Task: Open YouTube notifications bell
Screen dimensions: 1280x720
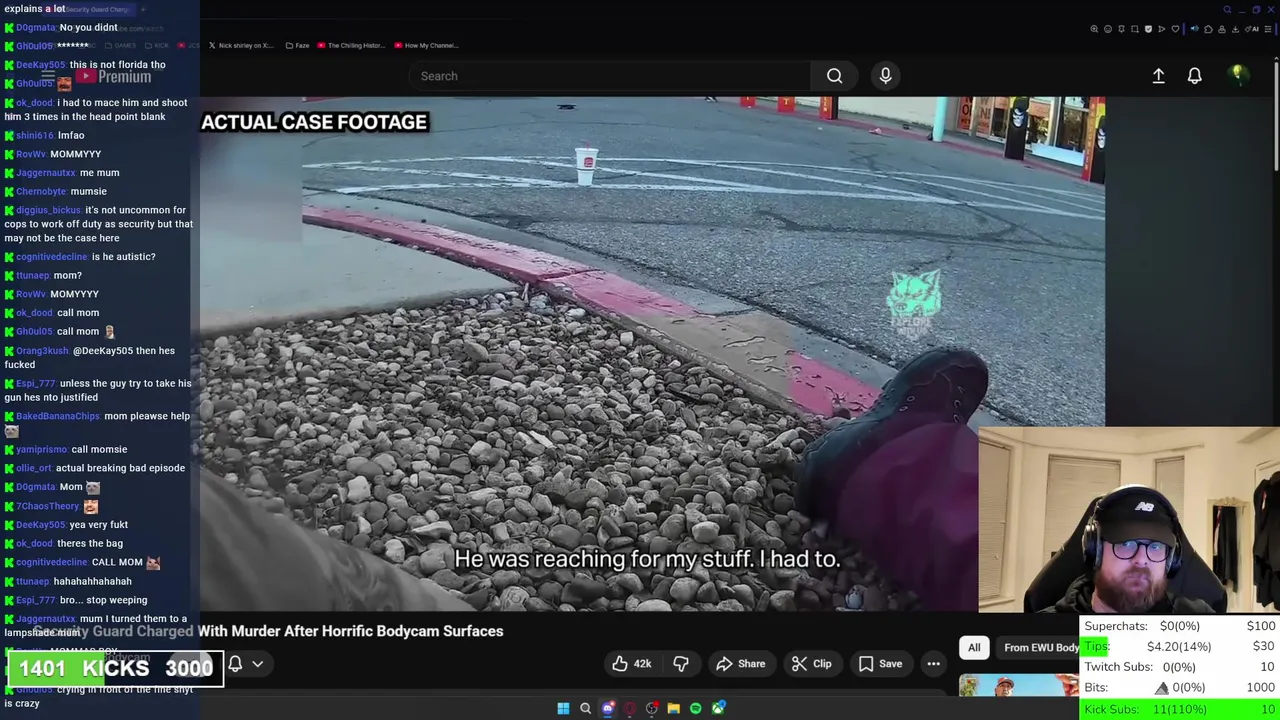Action: [1194, 76]
